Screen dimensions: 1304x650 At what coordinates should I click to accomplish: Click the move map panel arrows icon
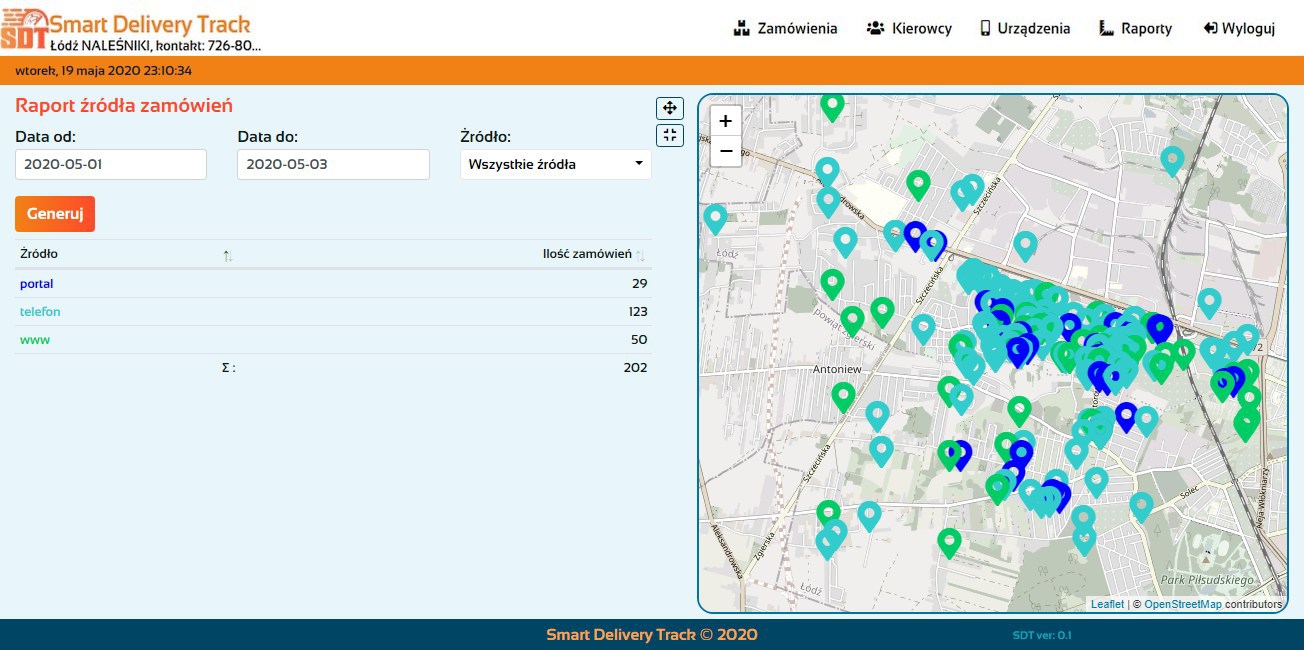(x=669, y=108)
